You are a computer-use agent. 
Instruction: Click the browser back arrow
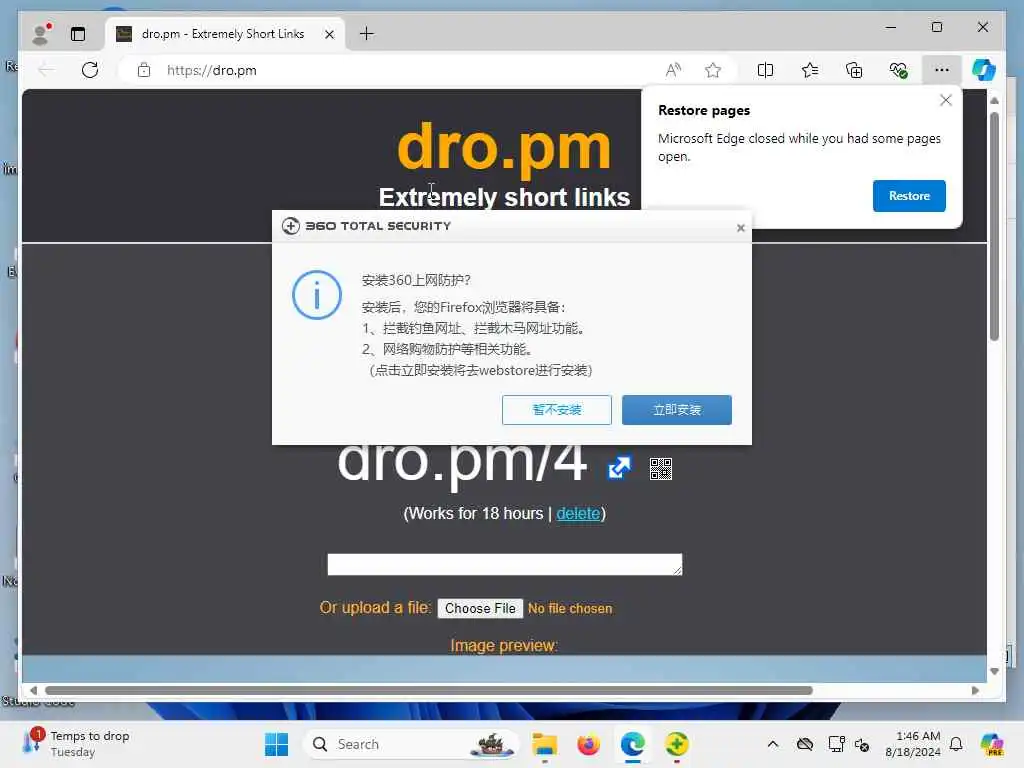point(46,70)
